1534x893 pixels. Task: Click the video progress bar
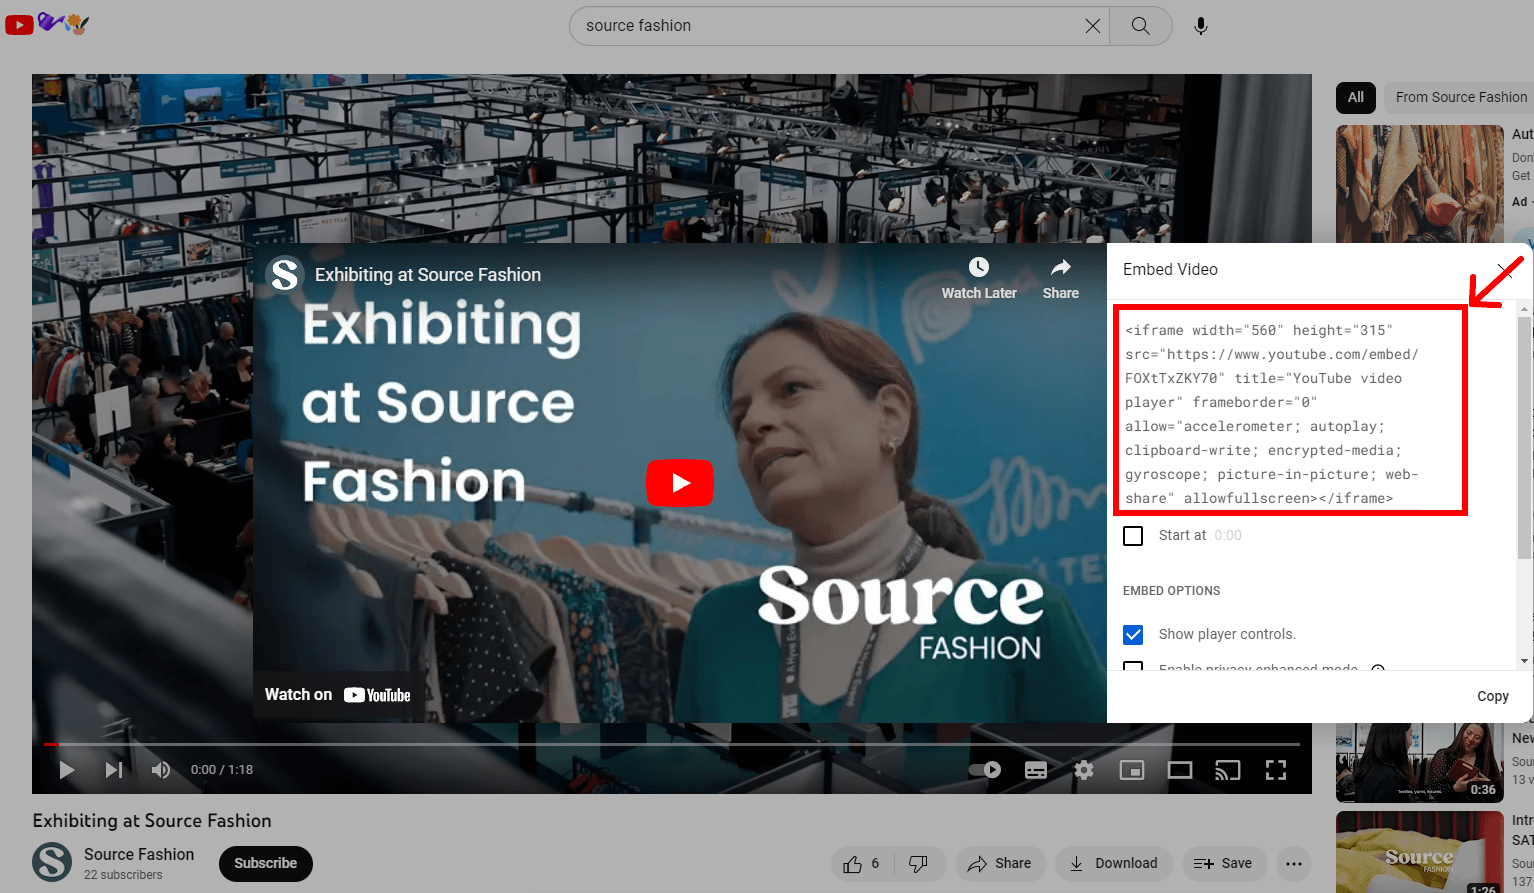pos(672,744)
